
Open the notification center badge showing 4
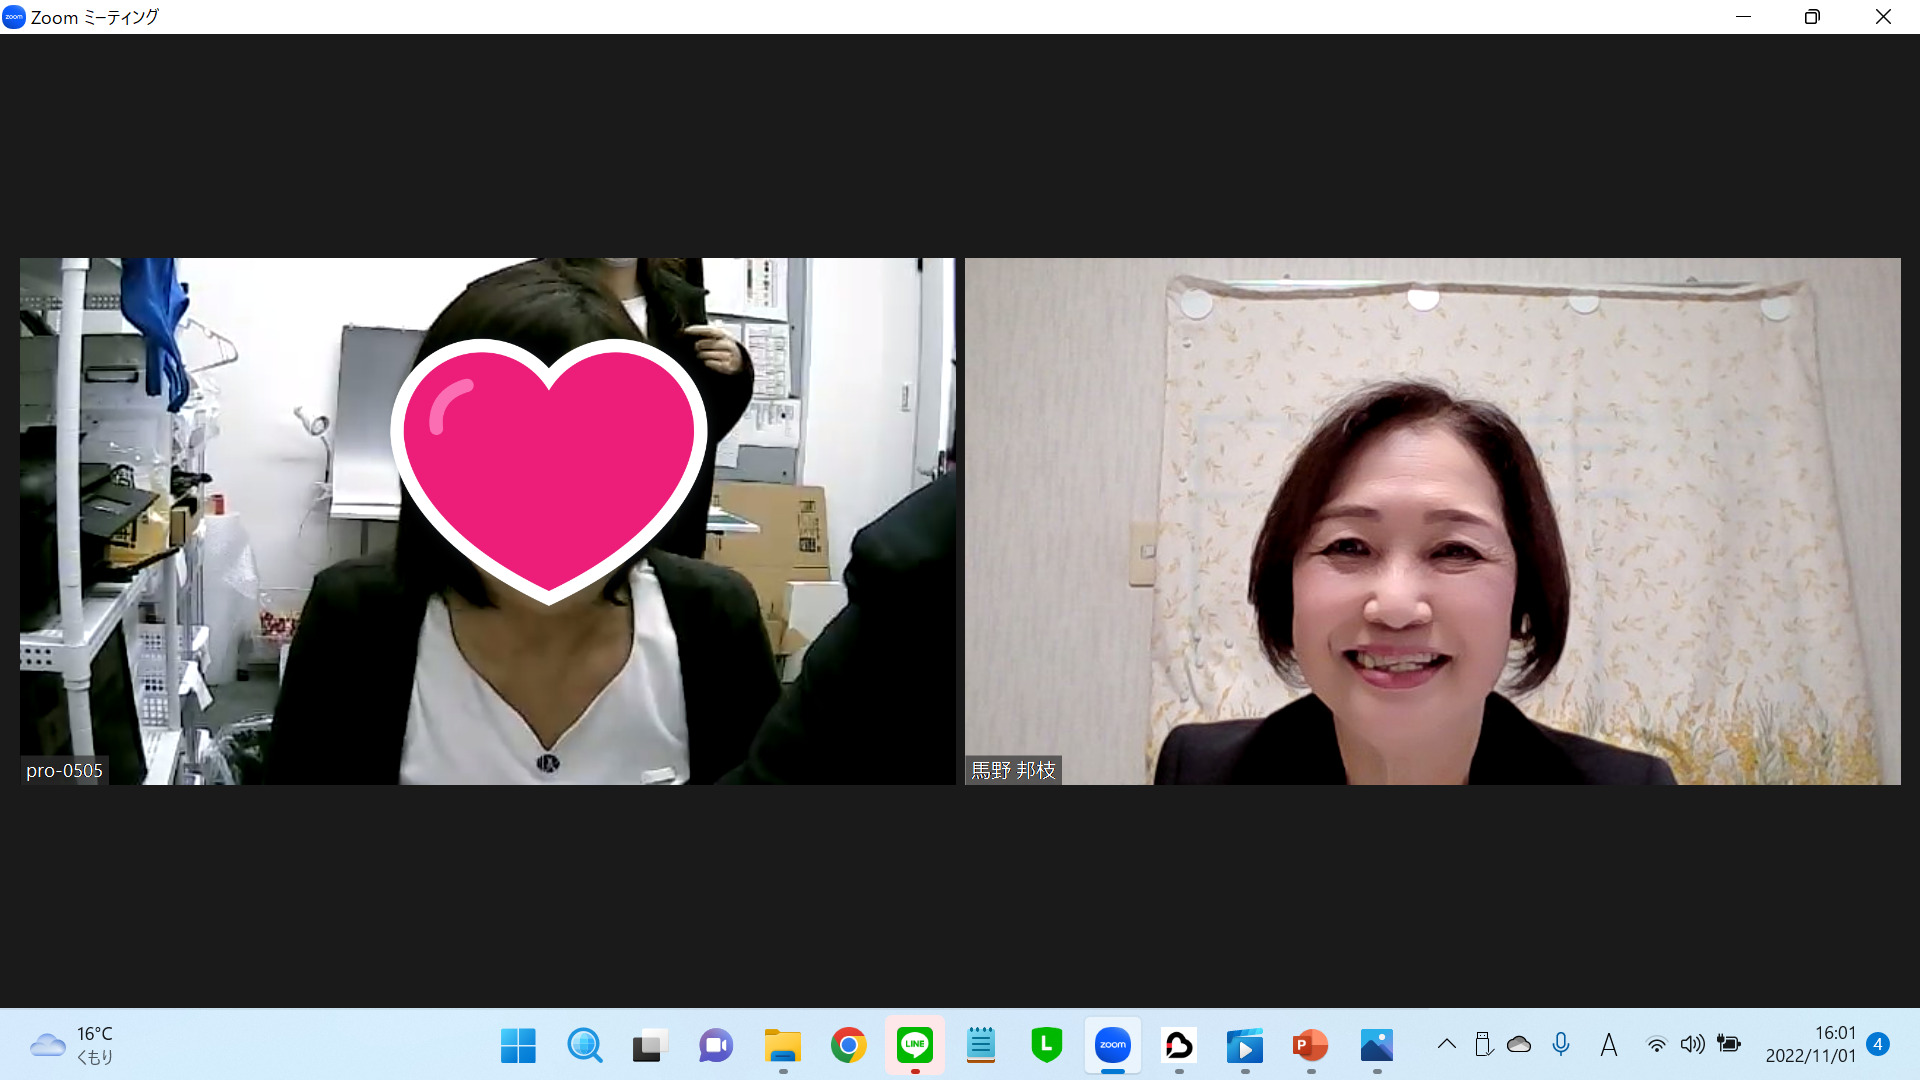[x=1877, y=1044]
